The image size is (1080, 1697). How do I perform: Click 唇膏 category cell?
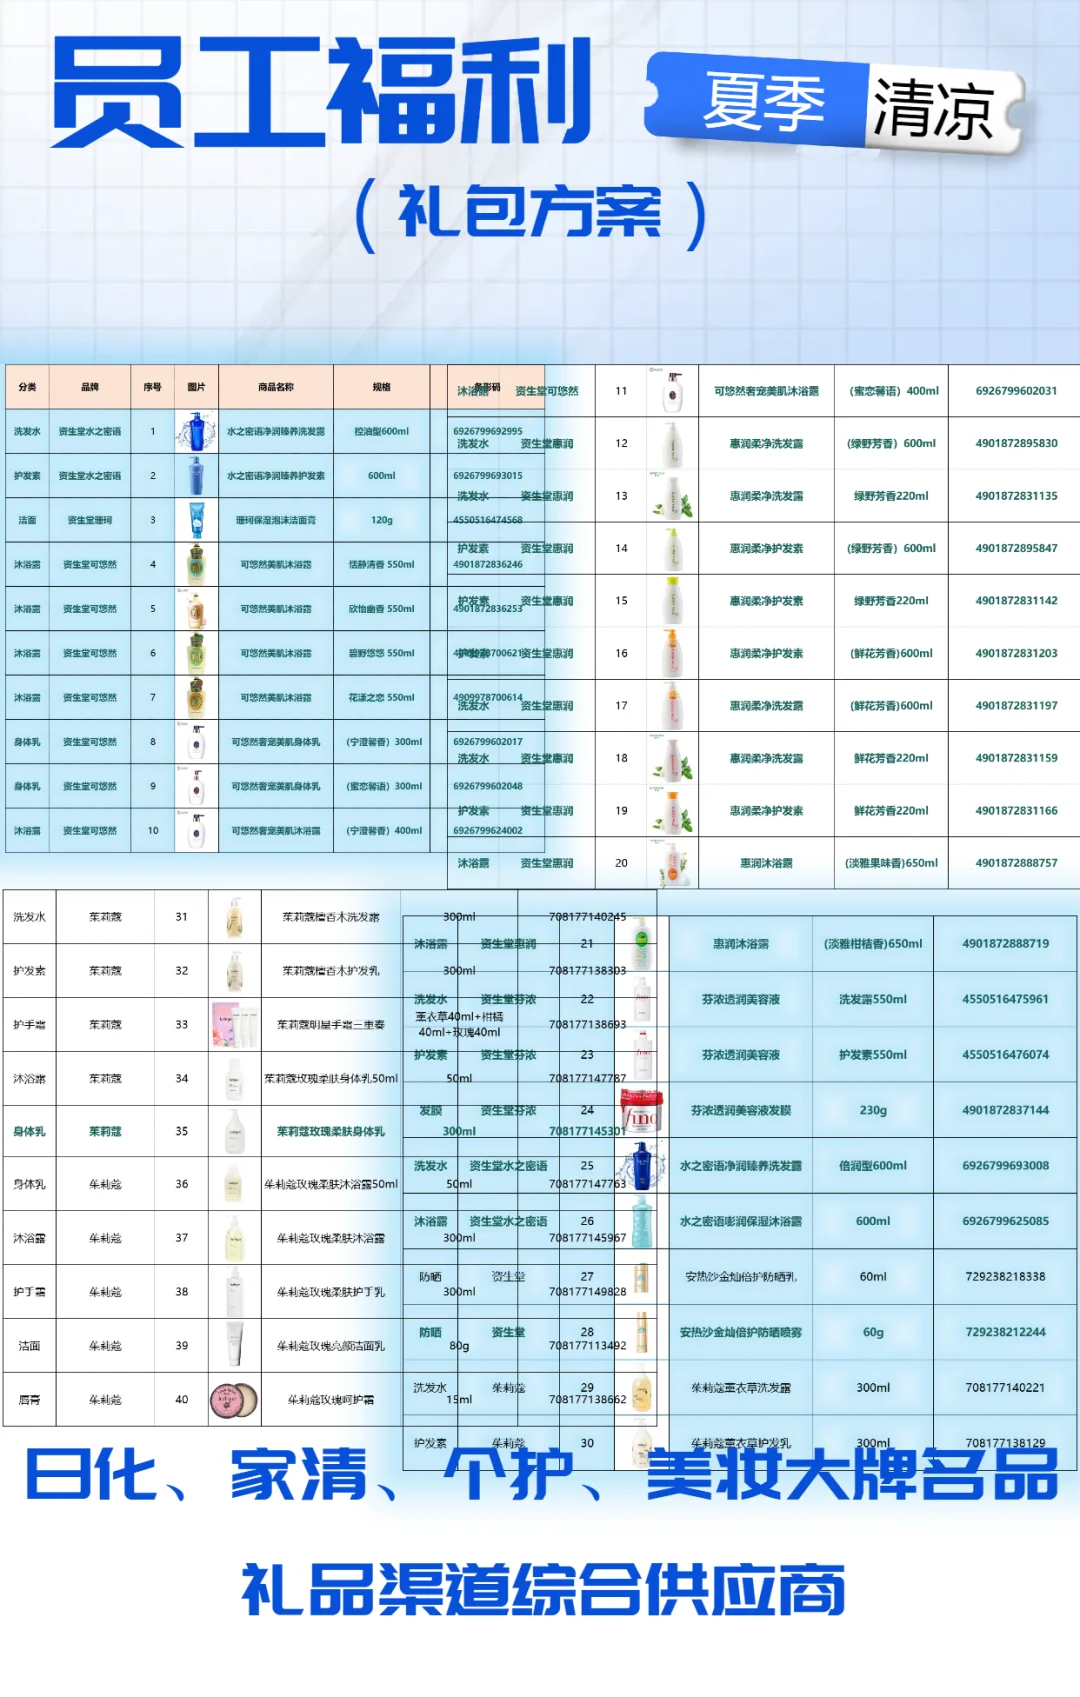(x=29, y=1400)
